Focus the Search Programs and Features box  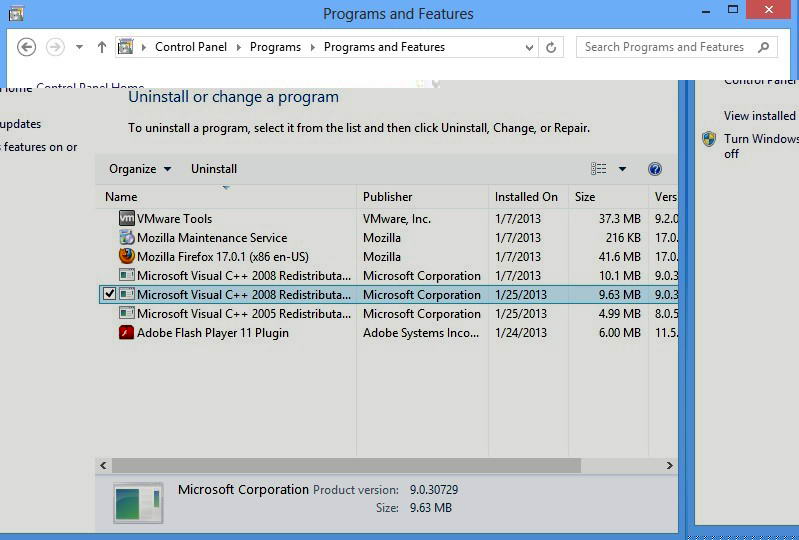(677, 47)
